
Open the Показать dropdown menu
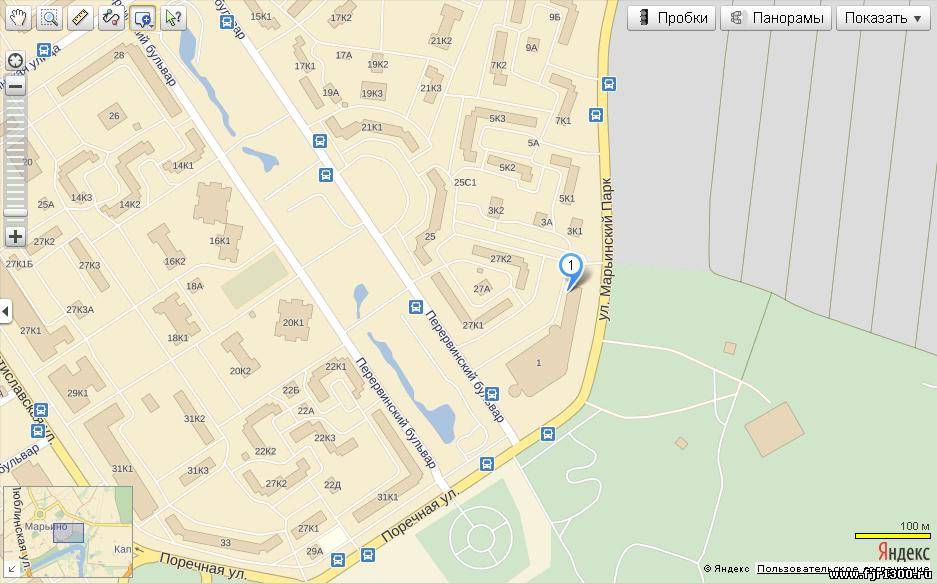point(883,18)
